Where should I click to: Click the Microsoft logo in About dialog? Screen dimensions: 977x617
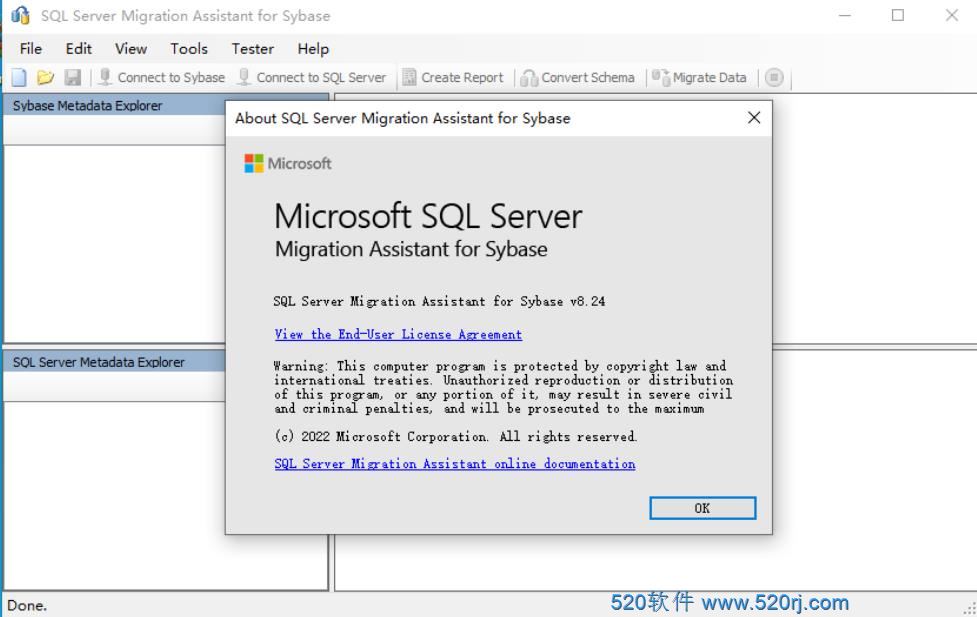click(288, 163)
